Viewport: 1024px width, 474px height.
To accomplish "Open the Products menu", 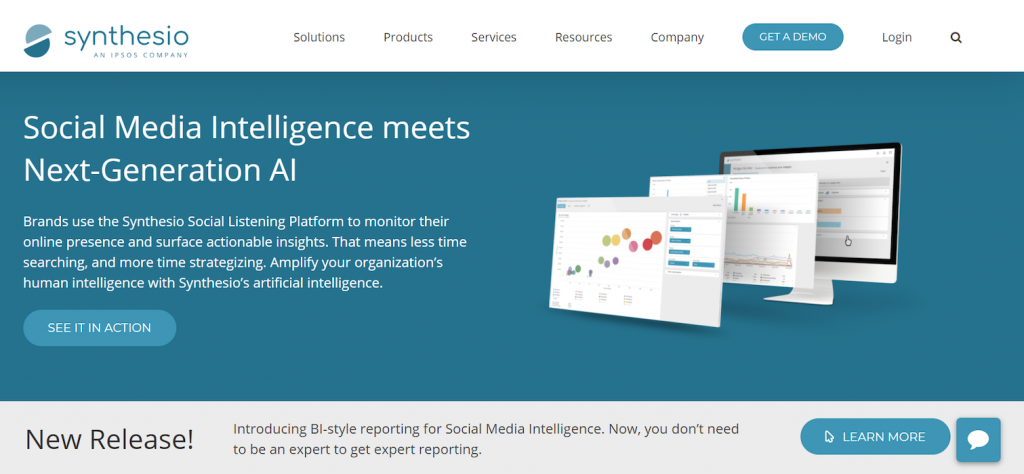I will coord(408,37).
